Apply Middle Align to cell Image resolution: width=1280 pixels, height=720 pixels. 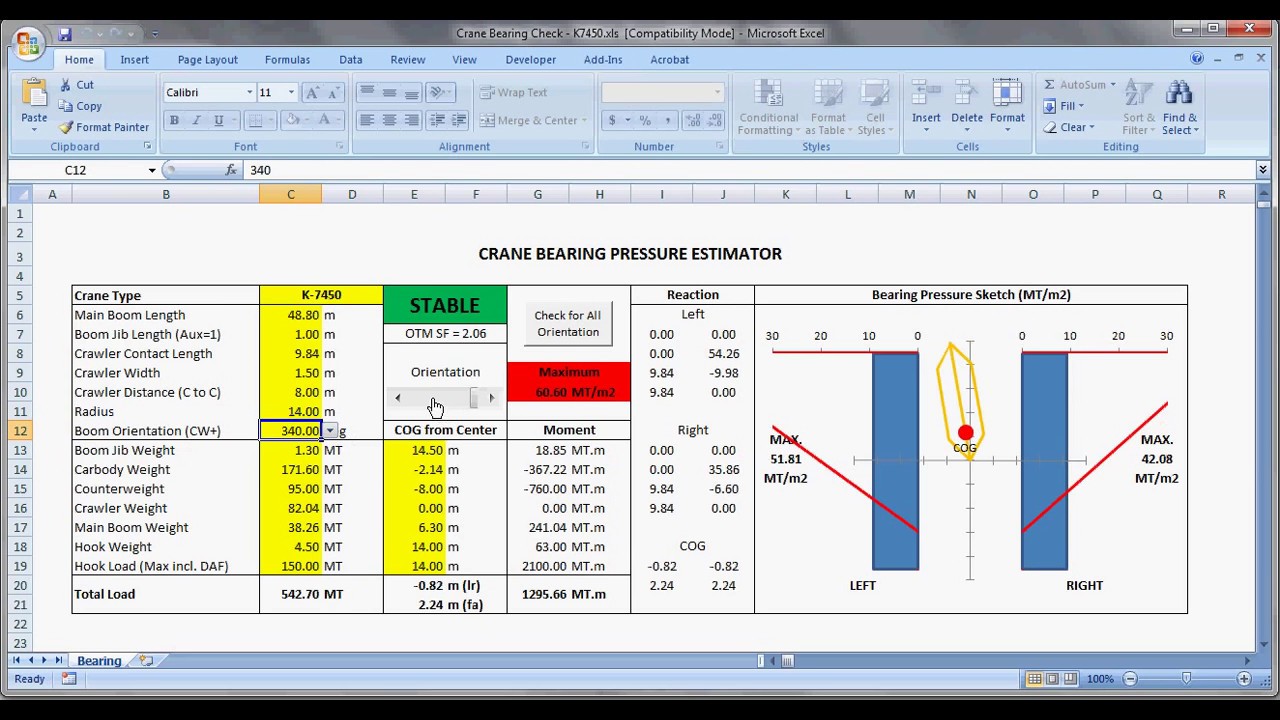coord(389,92)
